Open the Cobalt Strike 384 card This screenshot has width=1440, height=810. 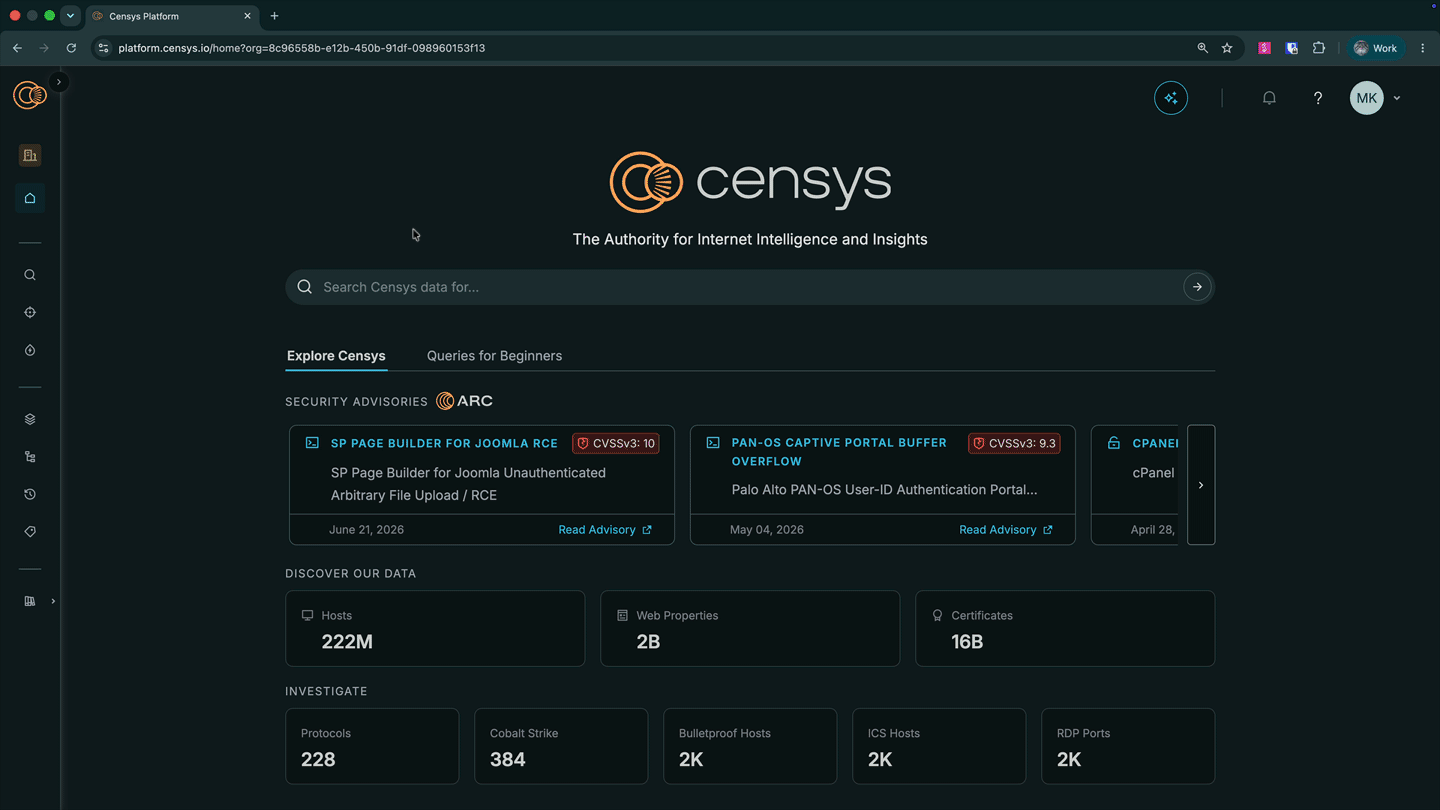coord(561,746)
